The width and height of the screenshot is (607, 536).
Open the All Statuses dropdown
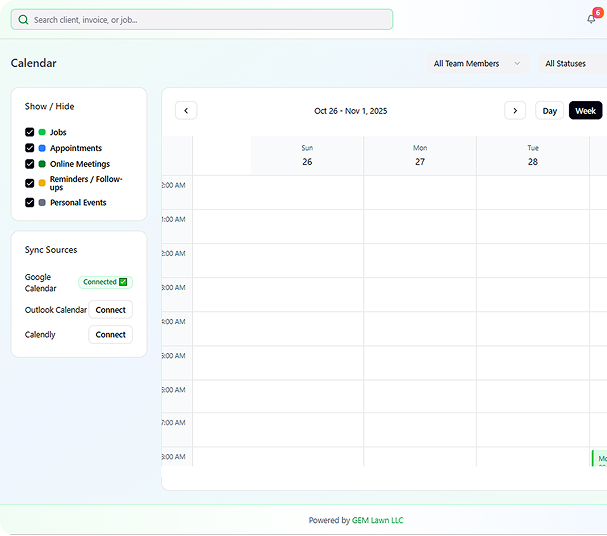[573, 63]
